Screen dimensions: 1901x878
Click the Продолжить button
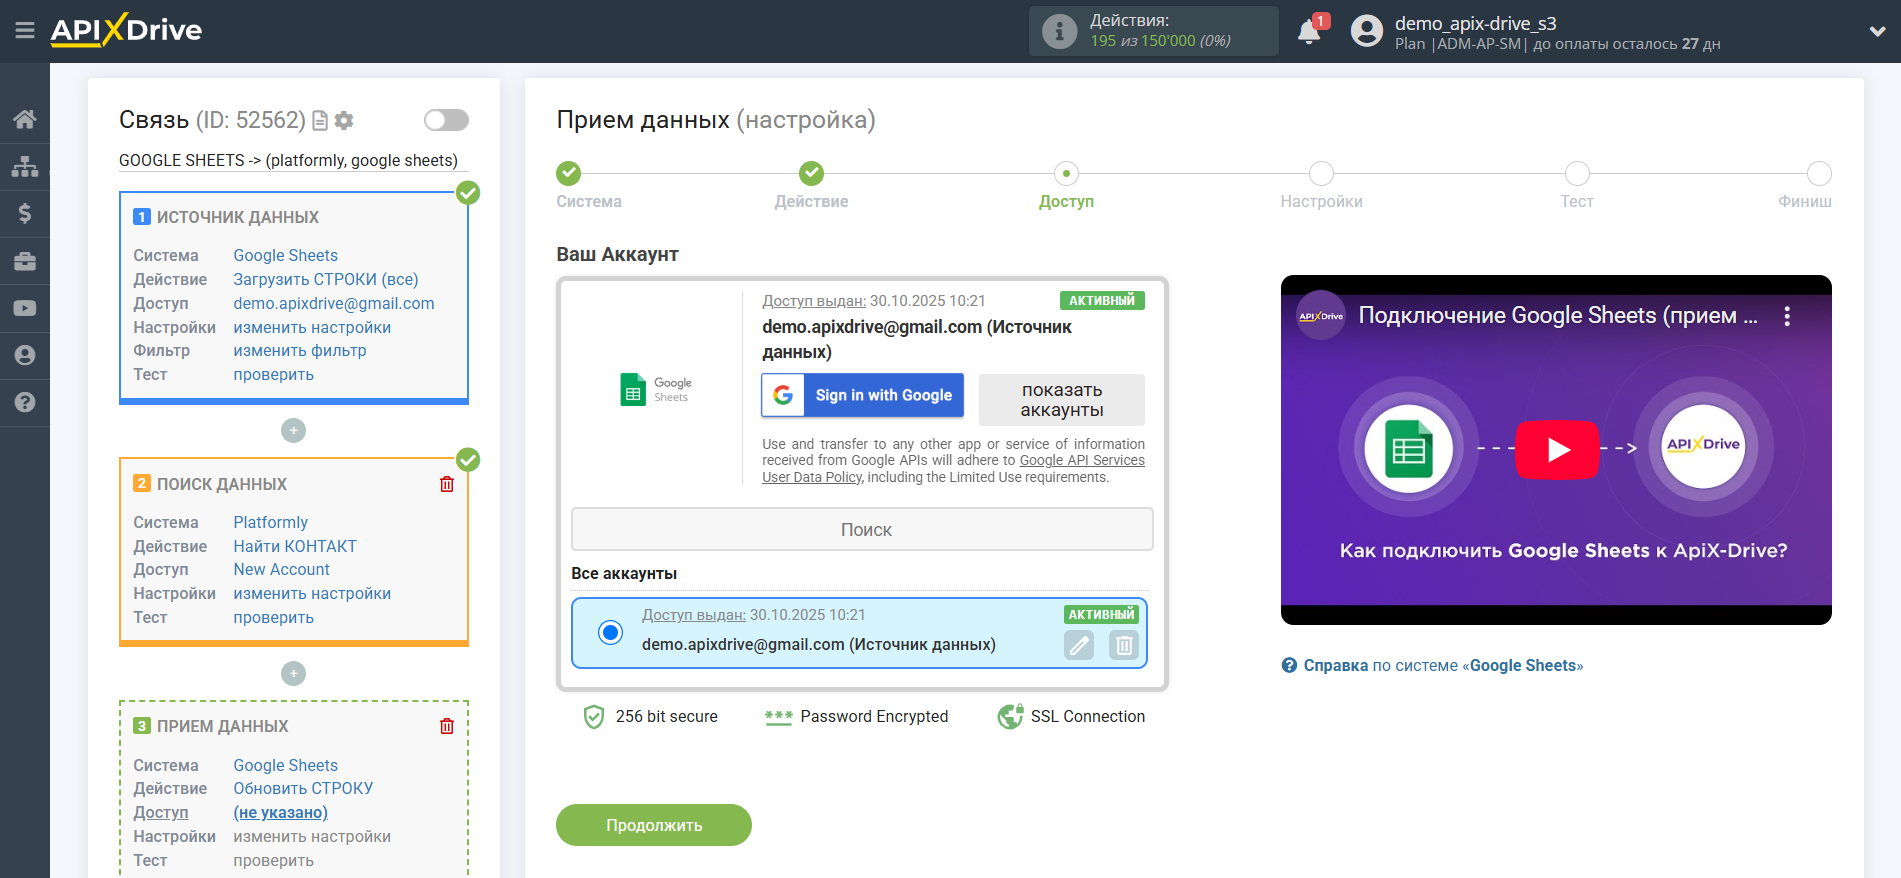pos(653,825)
